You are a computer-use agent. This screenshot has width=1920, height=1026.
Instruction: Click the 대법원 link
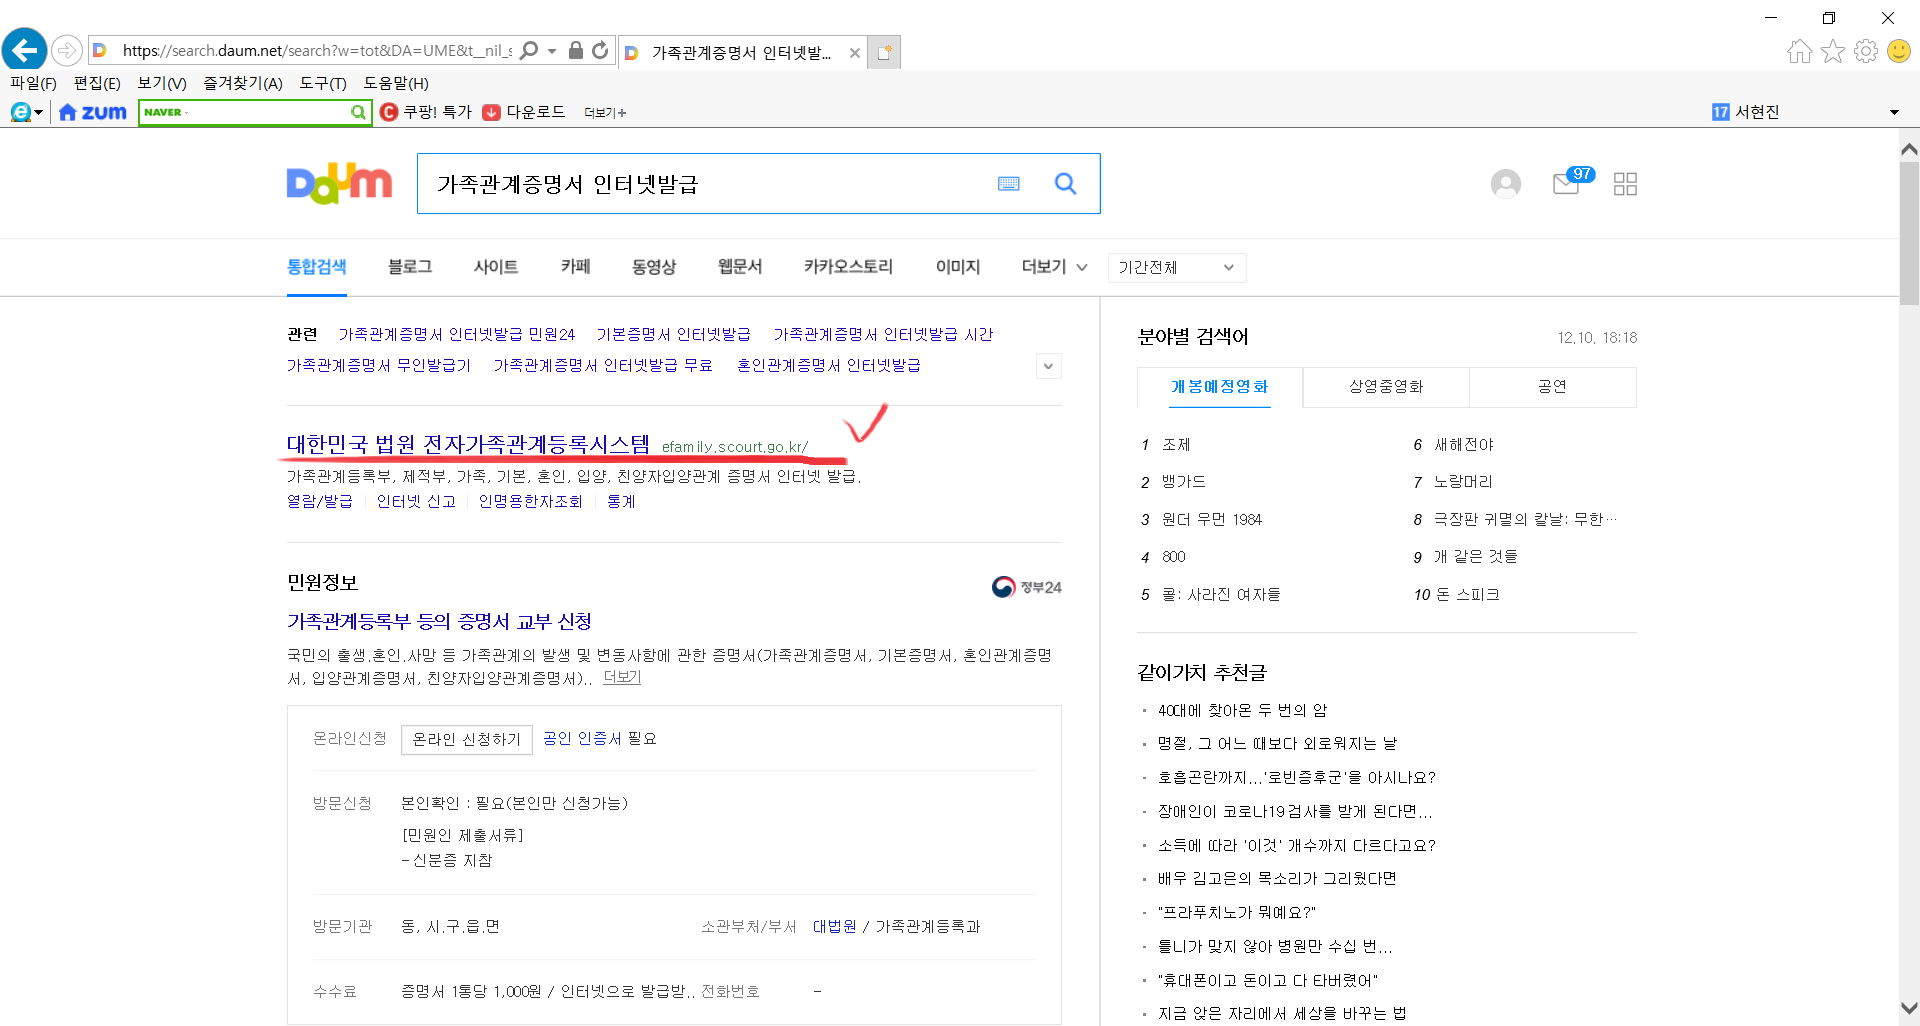[x=834, y=926]
